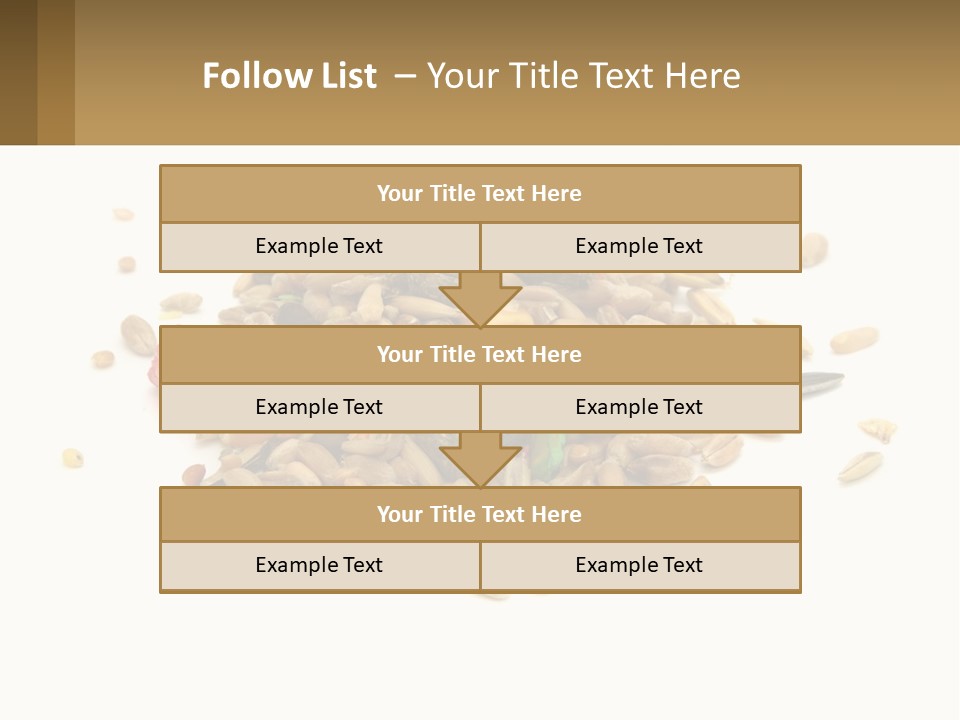Click the bottom block's "Your Title Text Here" bar

480,515
